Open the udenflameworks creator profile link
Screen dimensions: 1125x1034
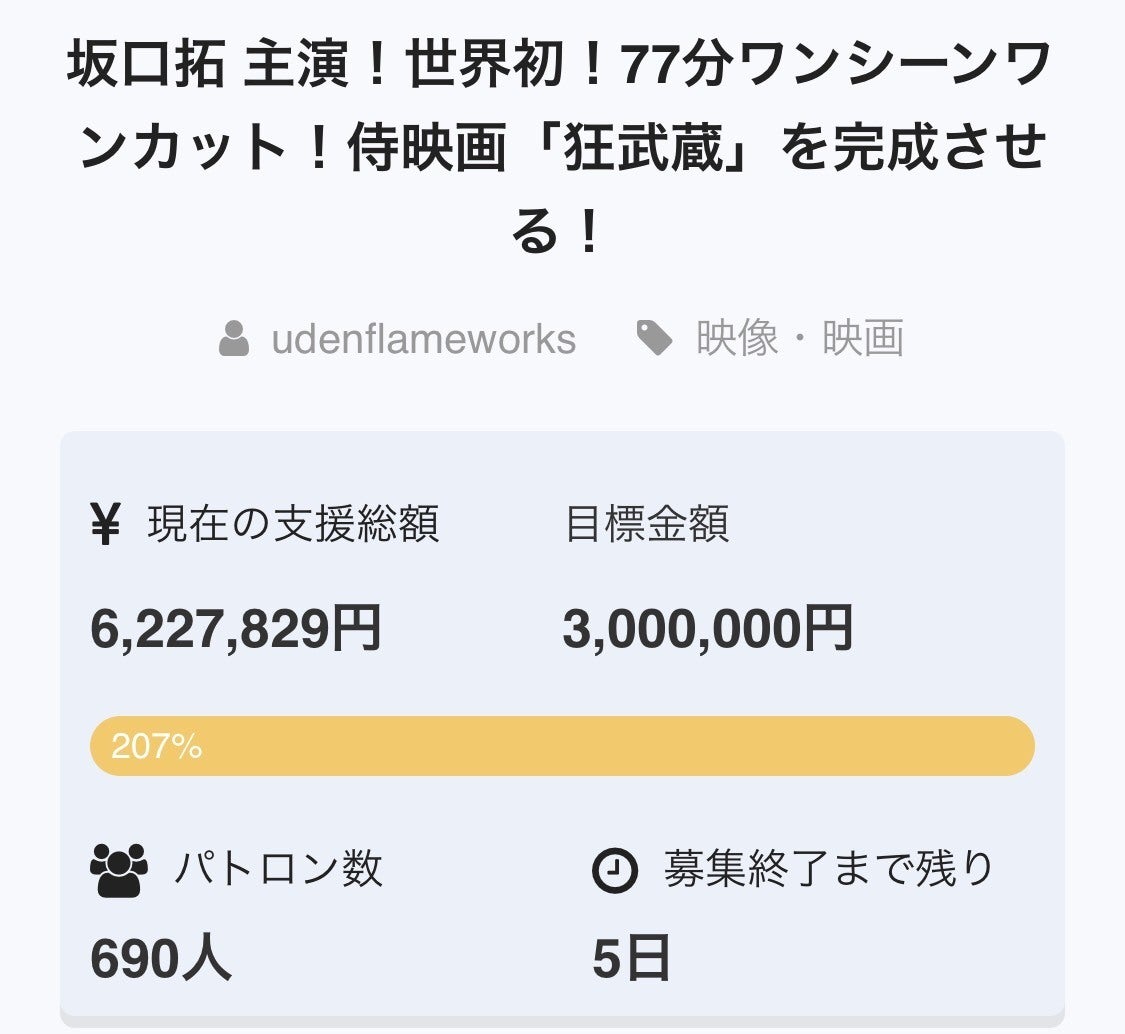pos(423,339)
